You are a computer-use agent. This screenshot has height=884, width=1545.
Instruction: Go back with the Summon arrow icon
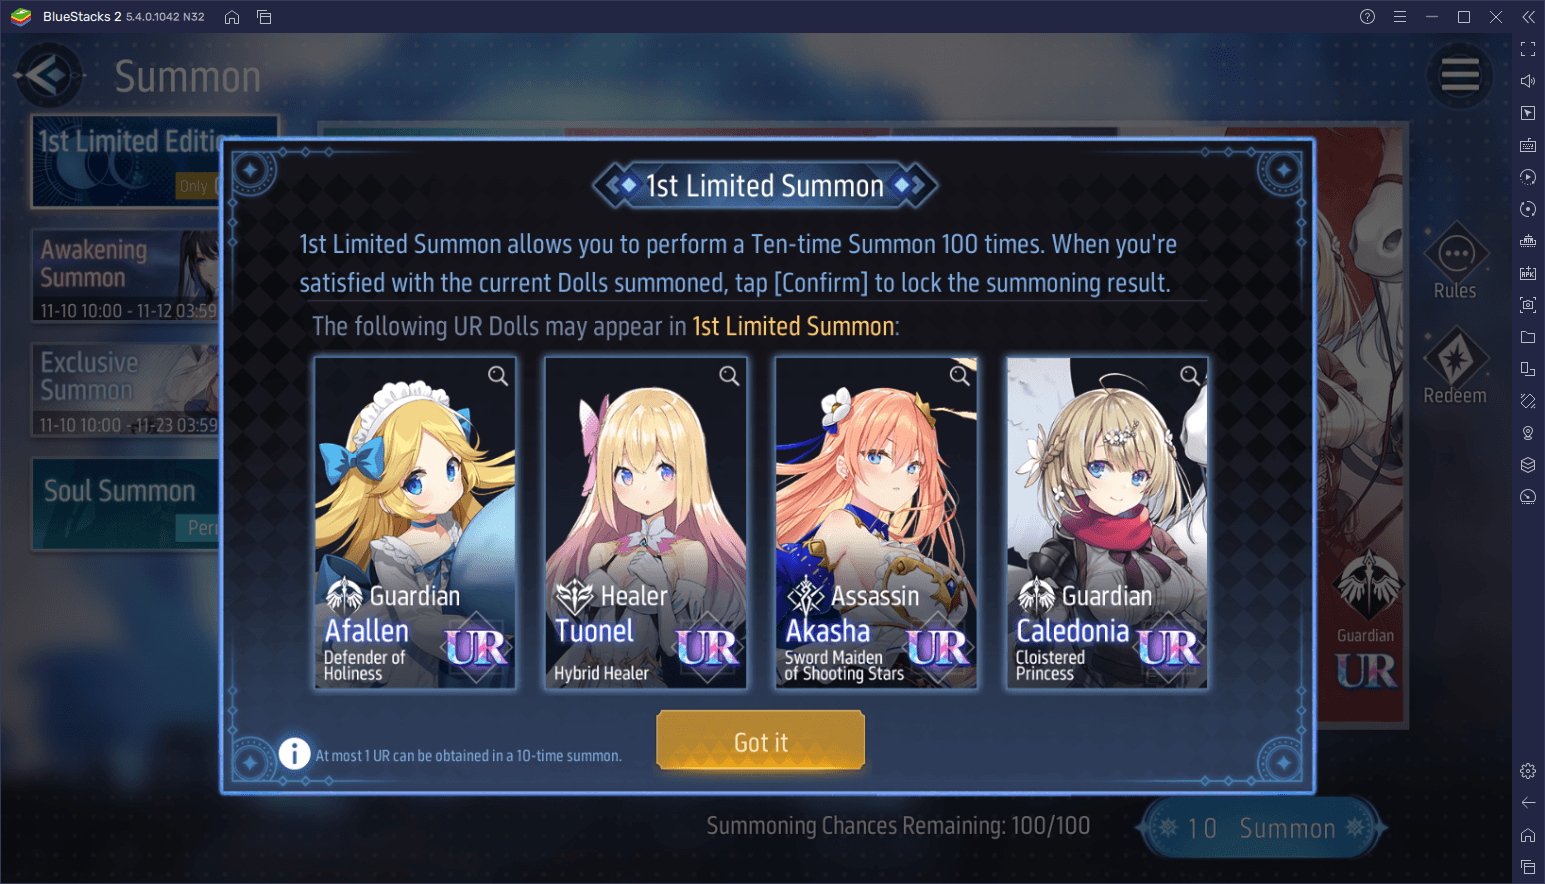click(x=47, y=76)
